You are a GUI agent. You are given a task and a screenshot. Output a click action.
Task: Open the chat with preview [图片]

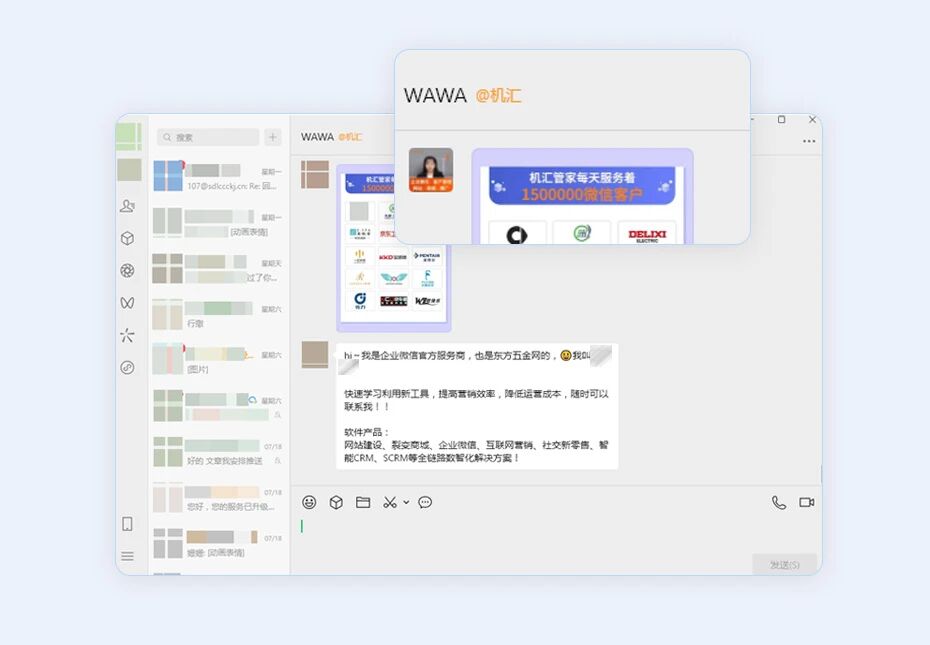218,360
